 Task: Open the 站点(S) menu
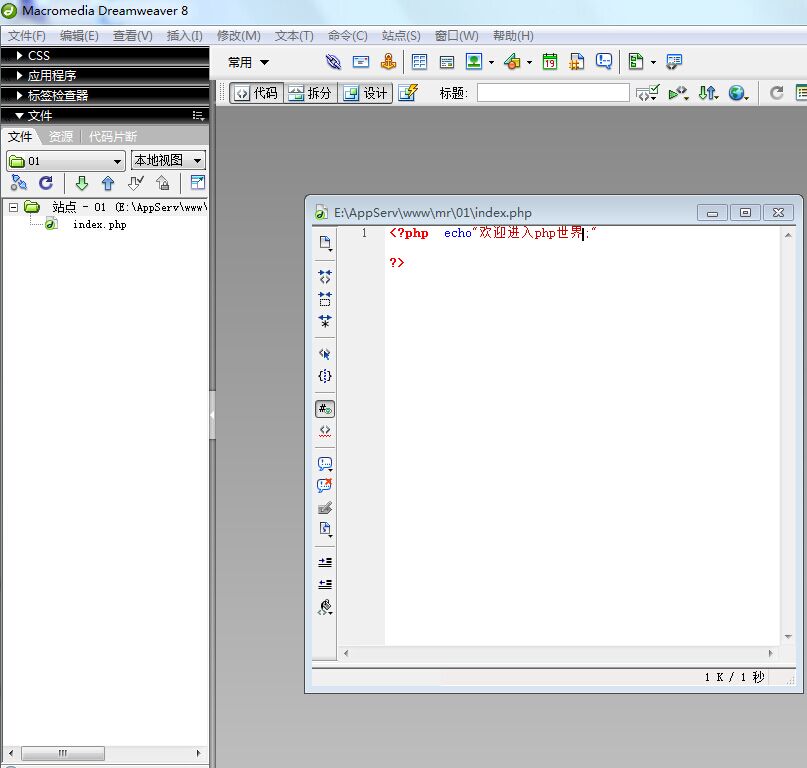(x=401, y=36)
